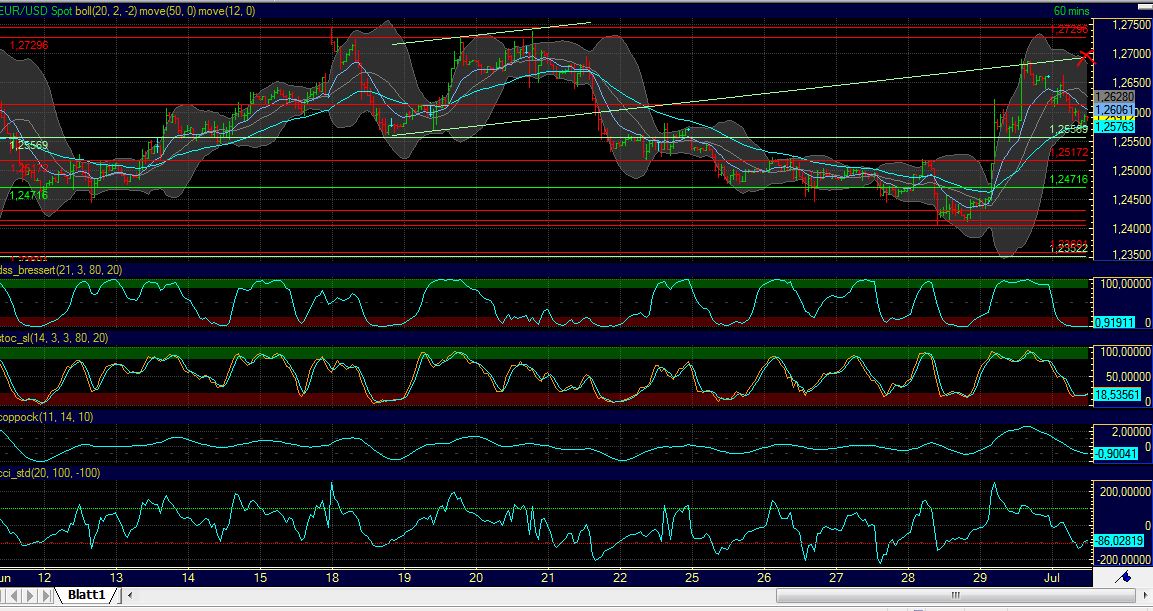
Task: Click the coppock(11, 14, 10) panel title
Action: tap(46, 417)
